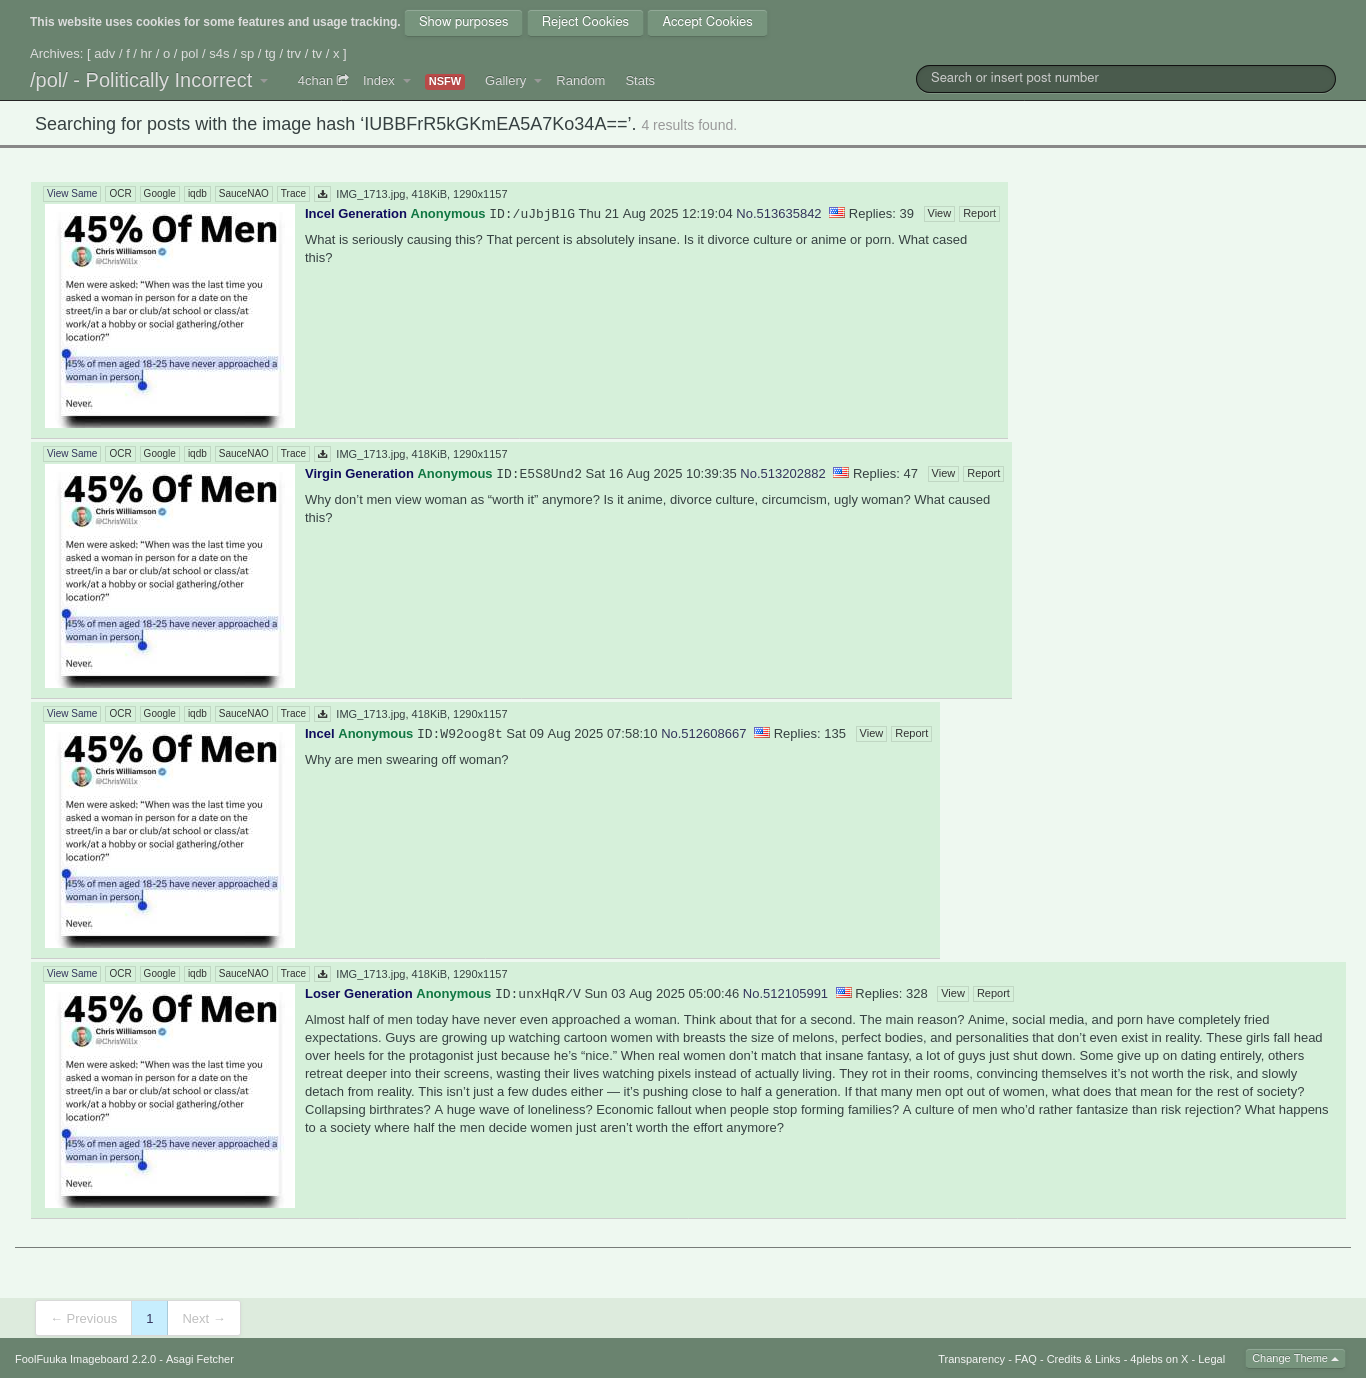Search Google for post No.513635842 image
Image resolution: width=1366 pixels, height=1378 pixels.
point(159,194)
